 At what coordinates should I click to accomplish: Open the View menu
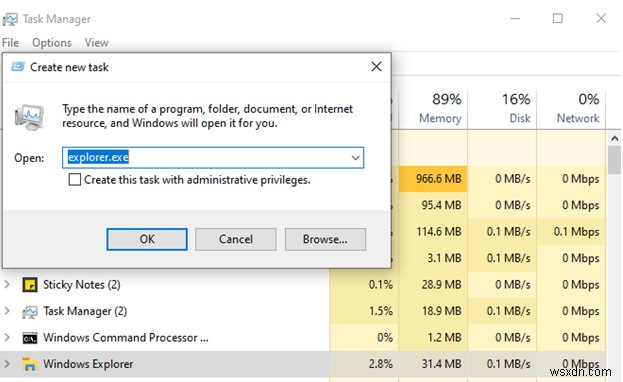[x=97, y=43]
